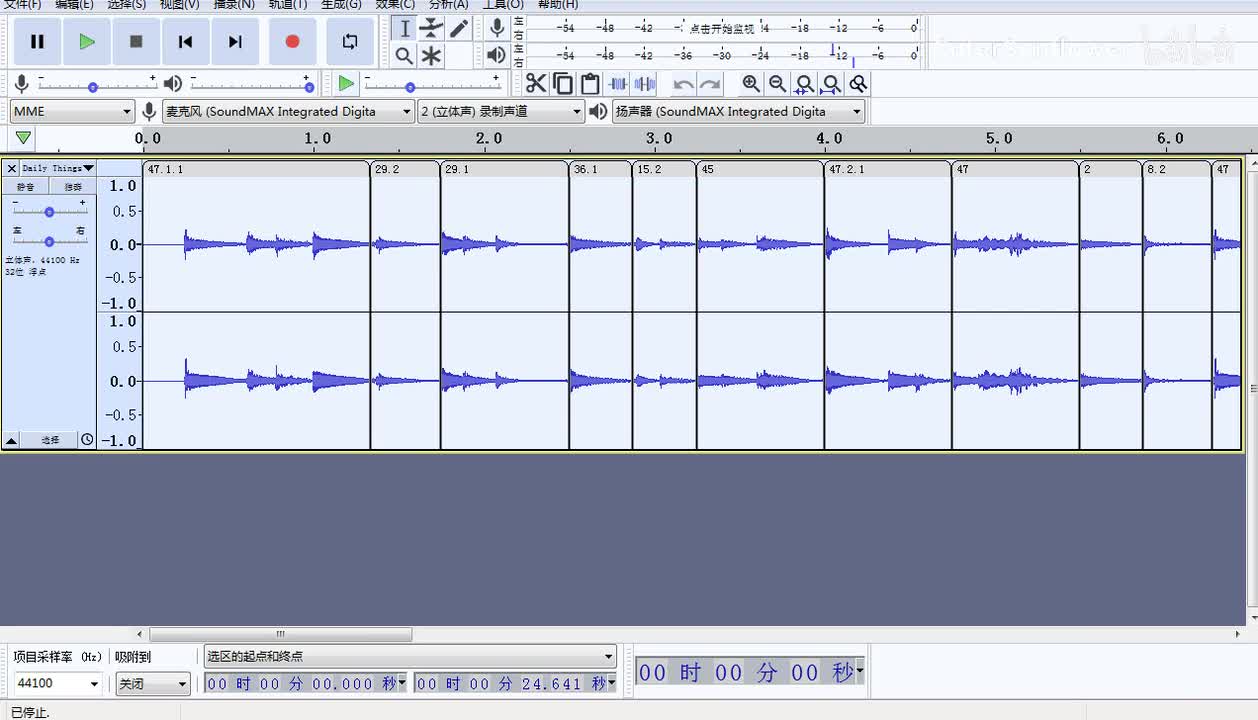The height and width of the screenshot is (720, 1258).
Task: Close the Daily Things track with the X
Action: (x=12, y=168)
